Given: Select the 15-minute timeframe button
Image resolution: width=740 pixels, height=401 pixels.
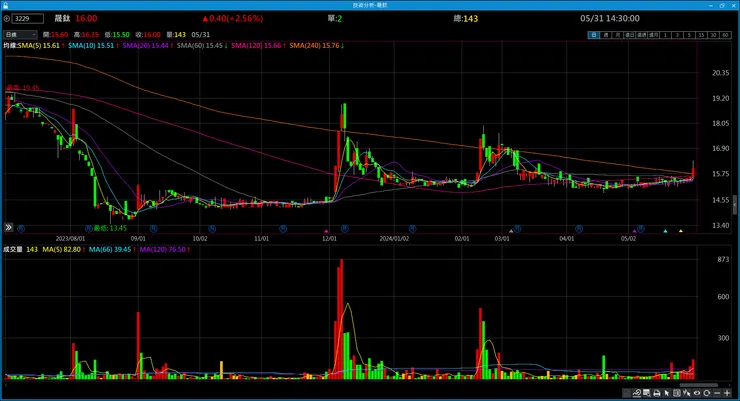Looking at the screenshot, I should [701, 35].
